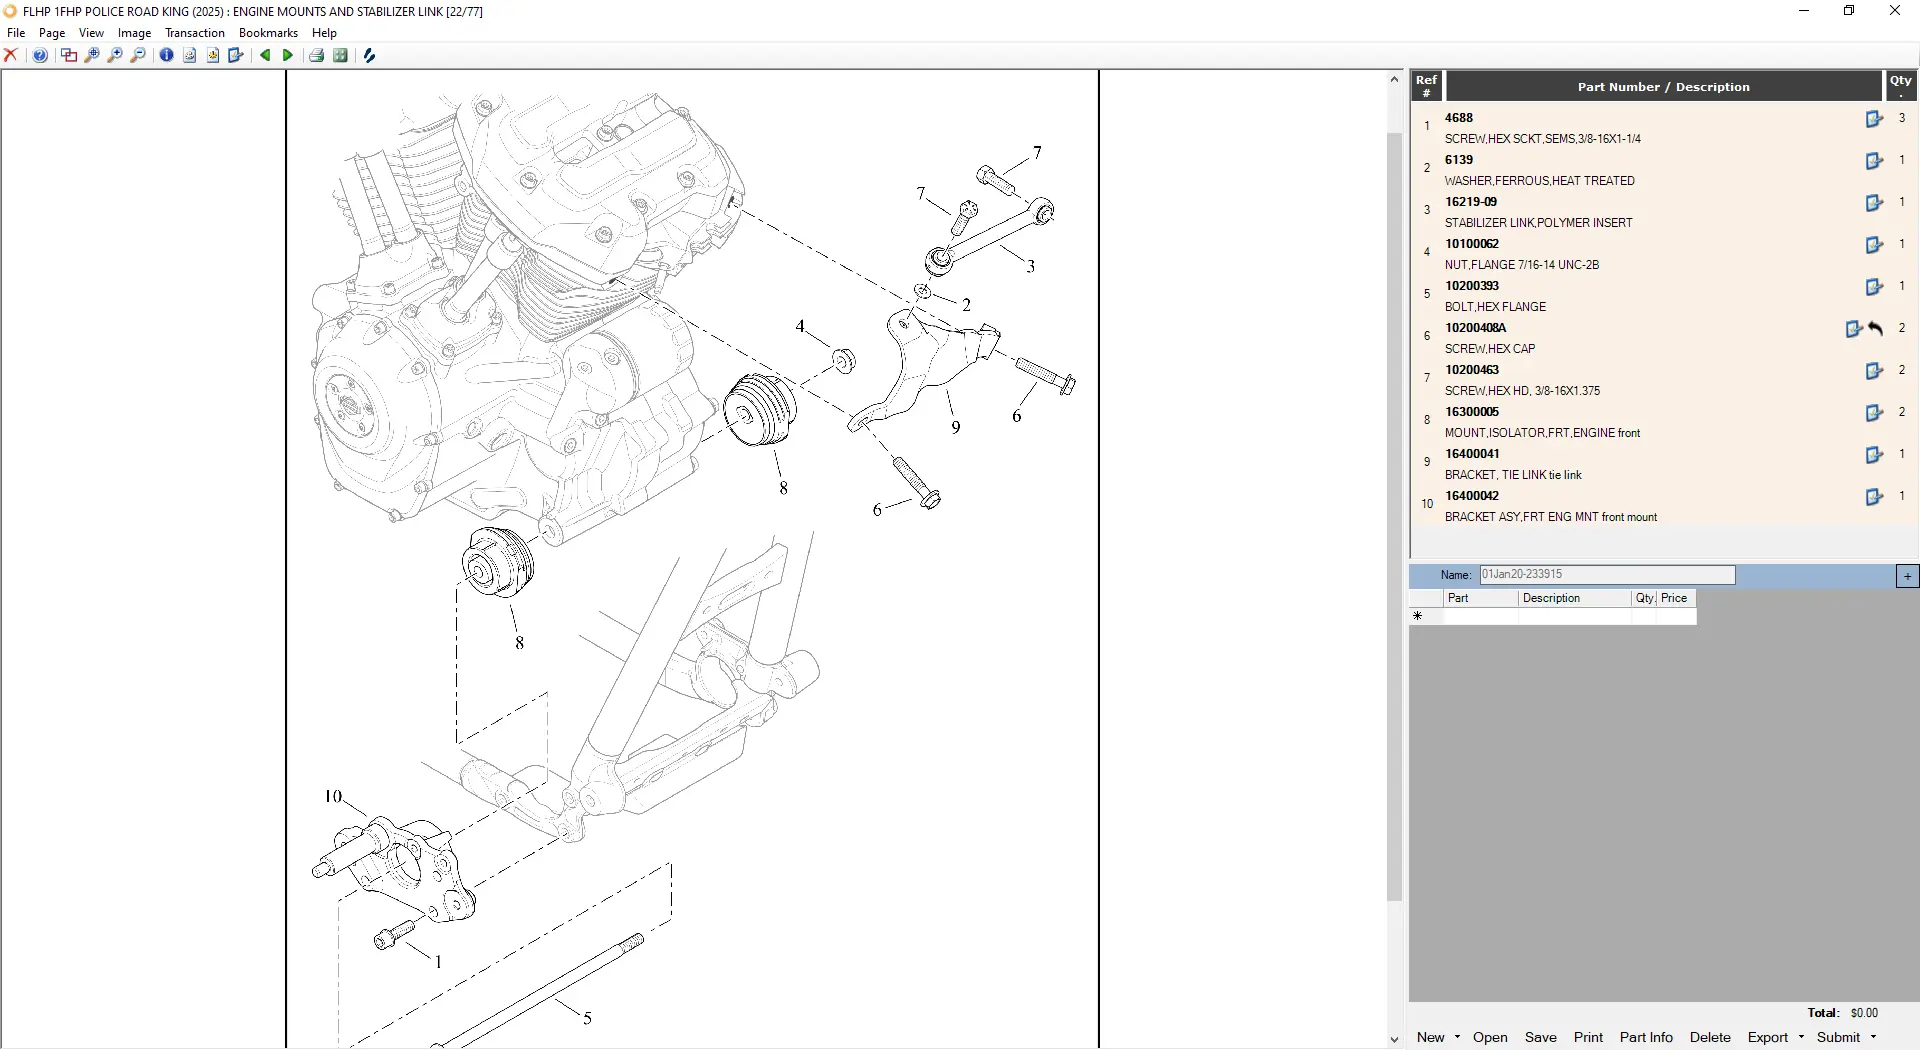Screen dimensions: 1920x1050
Task: Add front mount bracket 16400042 via its icon
Action: (1874, 497)
